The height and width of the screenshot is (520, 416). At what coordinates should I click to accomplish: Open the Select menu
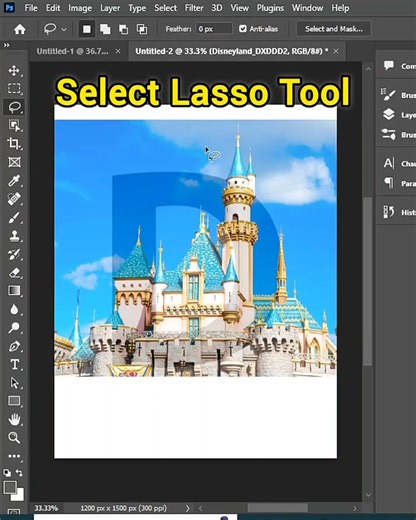pyautogui.click(x=165, y=8)
